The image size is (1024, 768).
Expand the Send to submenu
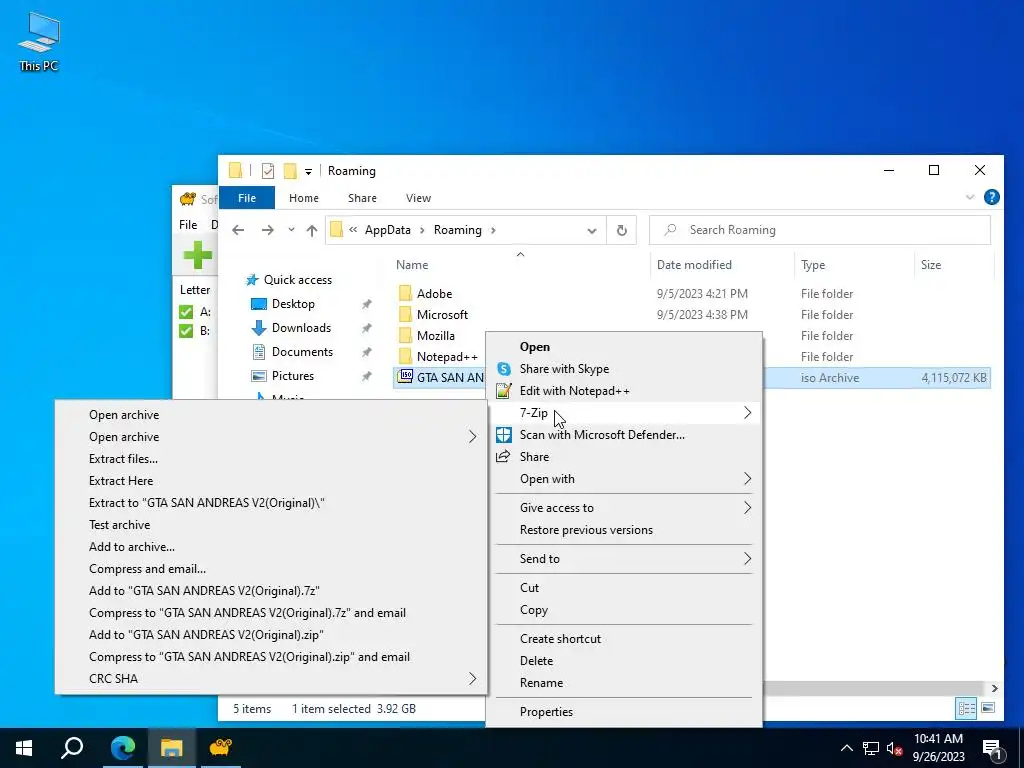click(x=747, y=558)
